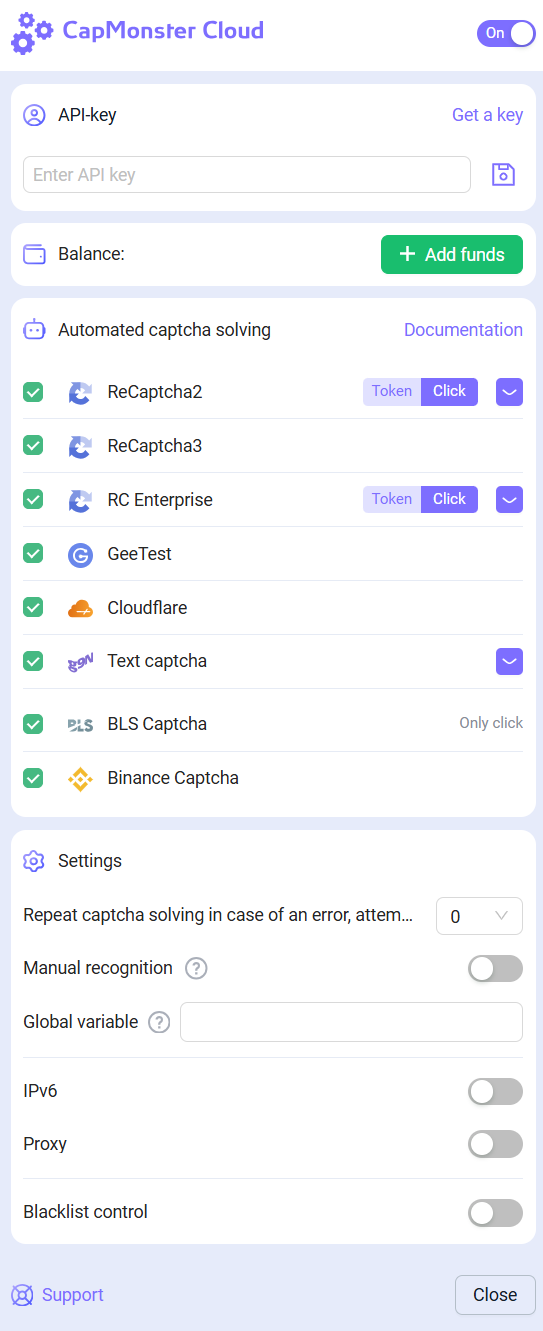Click the GeeTest logo icon
The image size is (543, 1331).
(80, 554)
